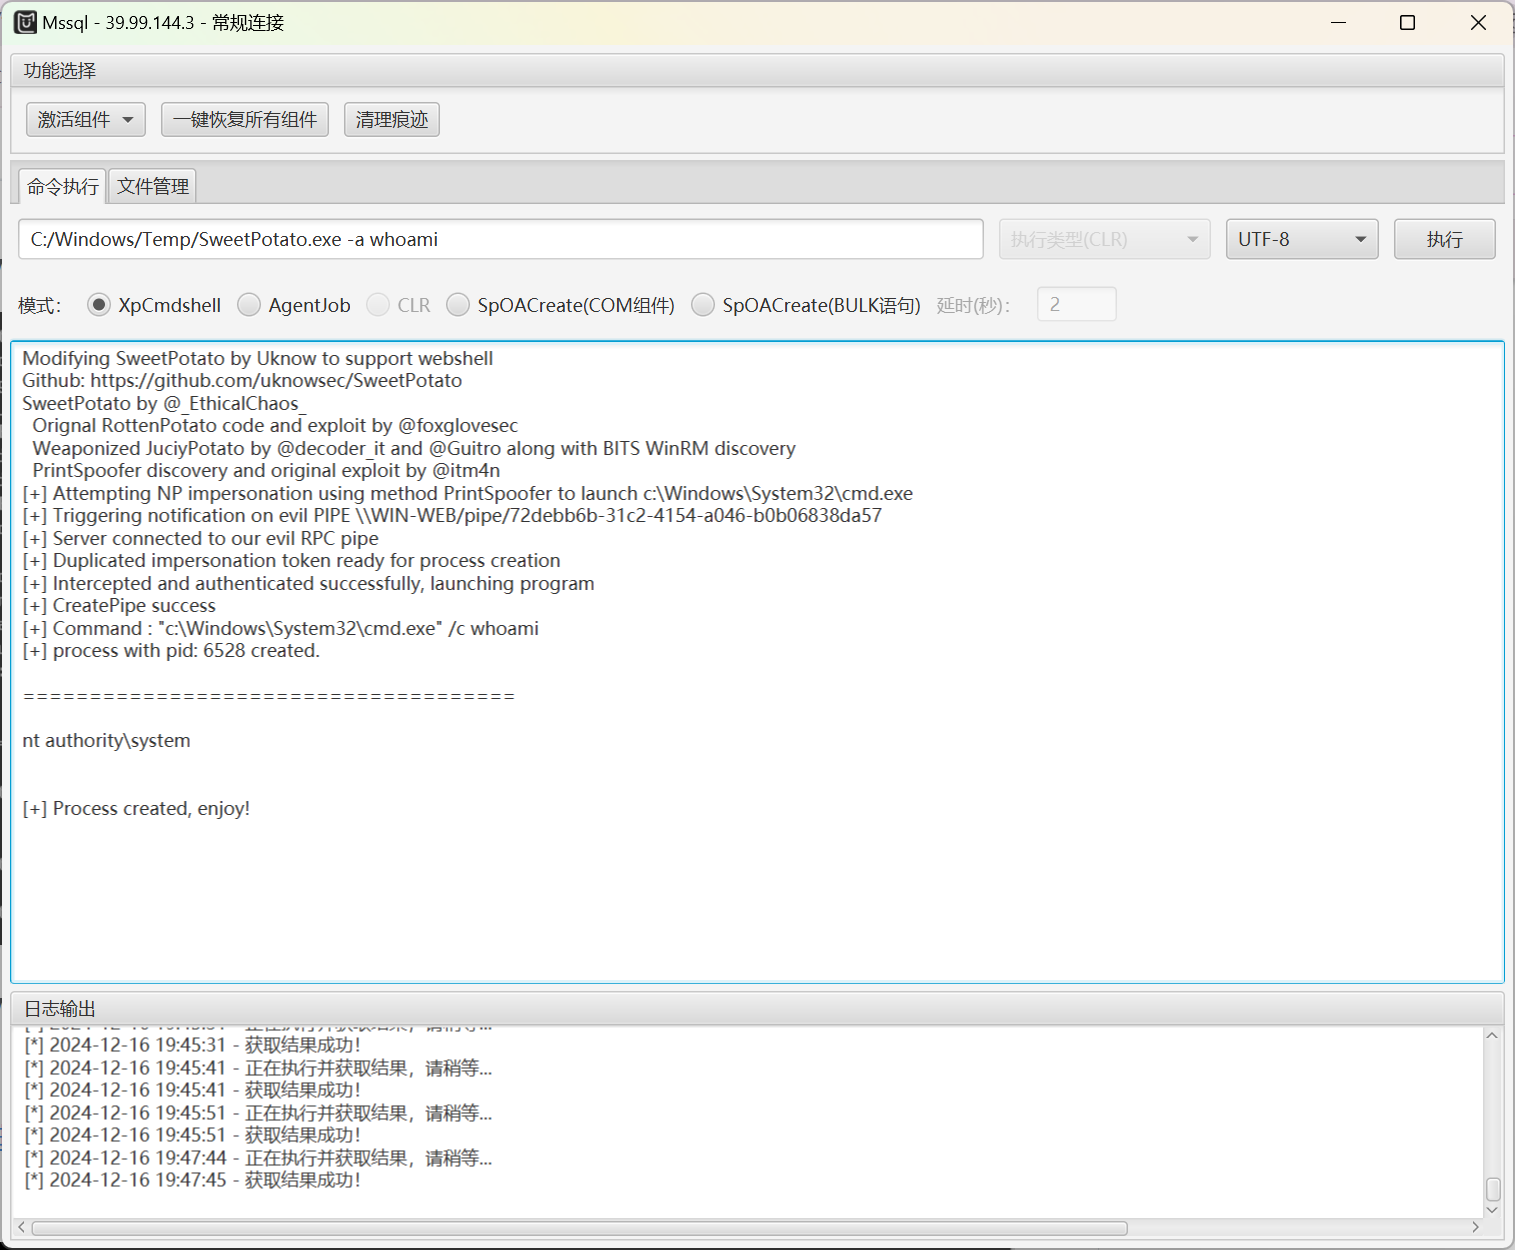Click 一键恢复所有组件 button
The image size is (1515, 1250).
pos(245,119)
